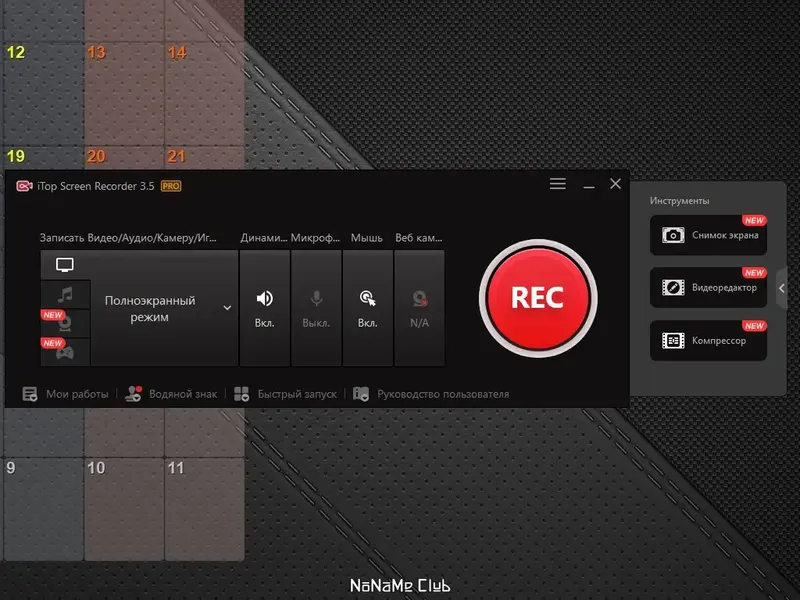The width and height of the screenshot is (800, 600).
Task: Open the hamburger menu in title bar
Action: coord(558,184)
